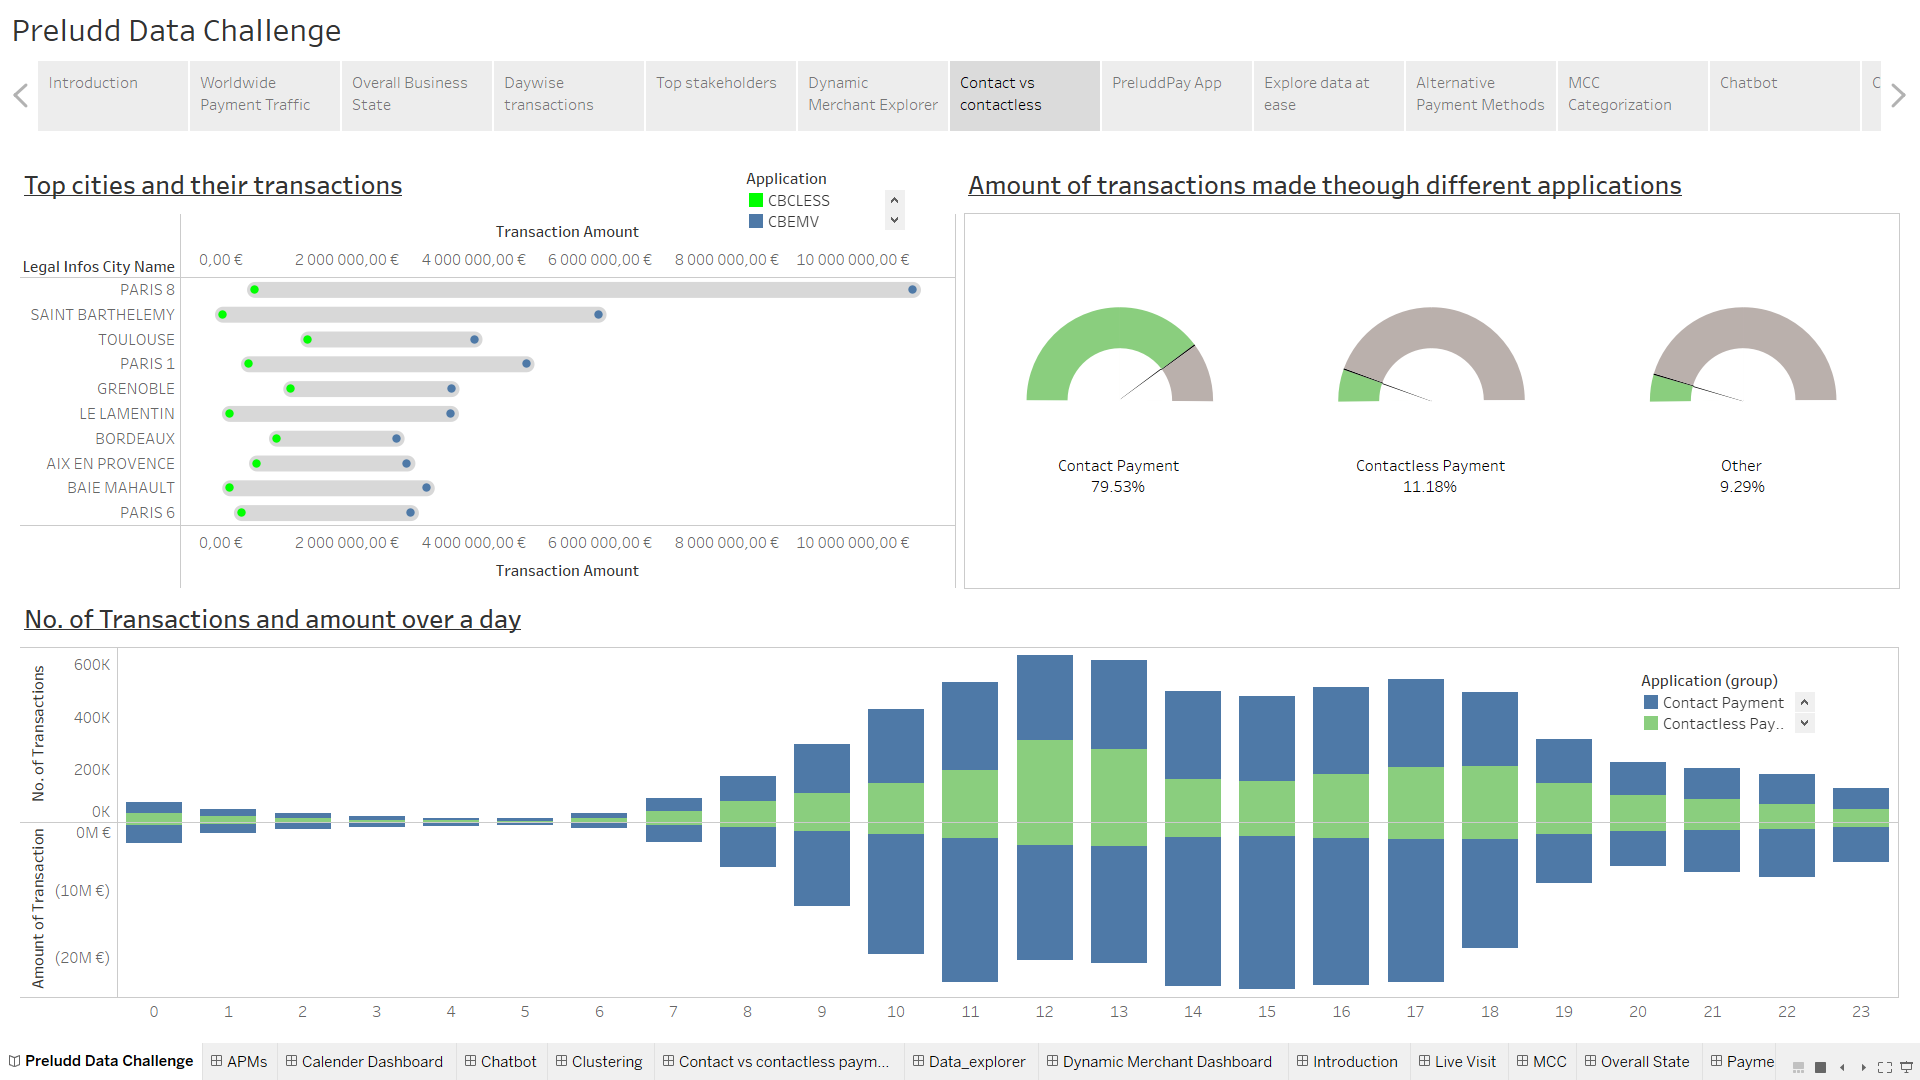Click hour 12 transactions bar
The width and height of the screenshot is (1920, 1080).
coord(1044,738)
